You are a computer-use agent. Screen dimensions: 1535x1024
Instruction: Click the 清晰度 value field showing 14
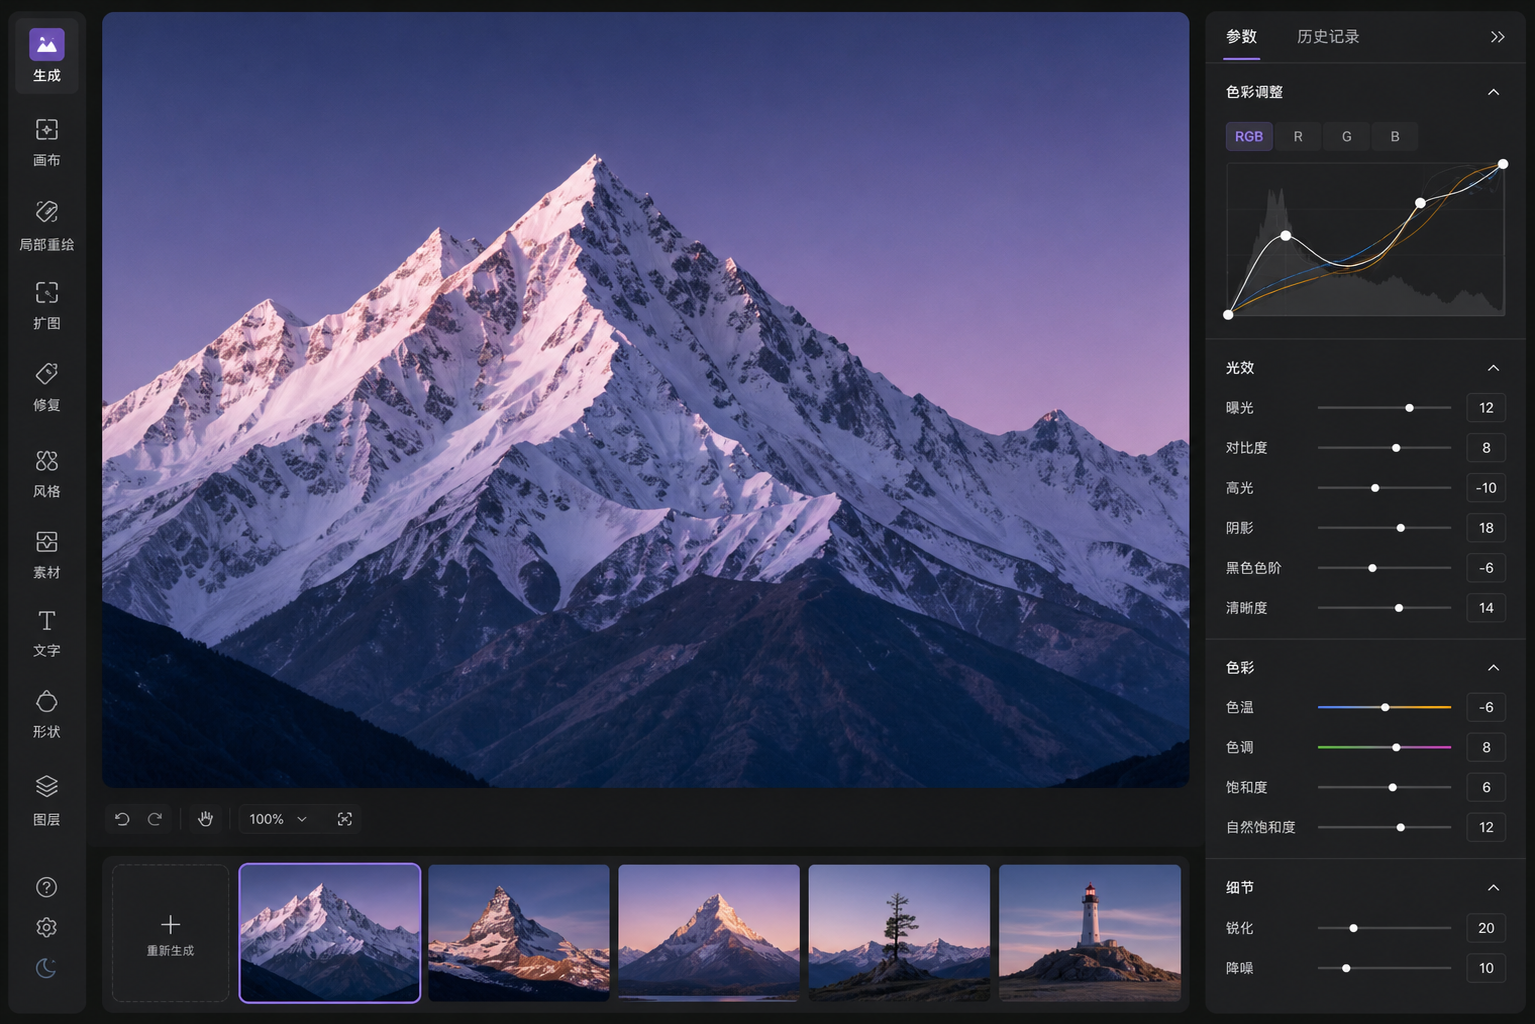[1486, 608]
